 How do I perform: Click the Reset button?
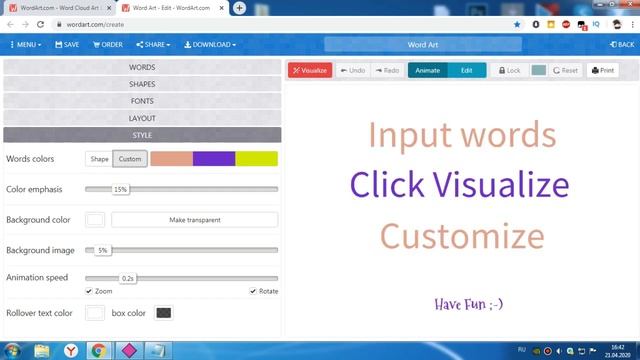point(565,70)
